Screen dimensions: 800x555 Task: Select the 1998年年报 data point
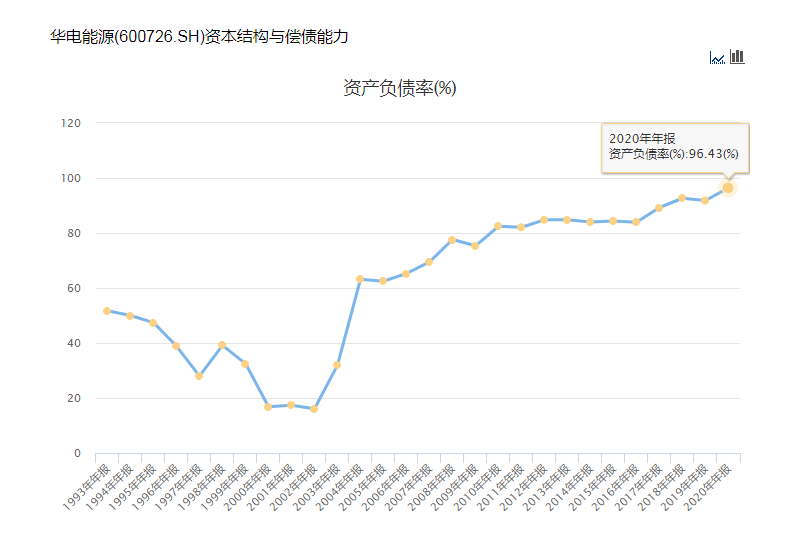click(x=222, y=345)
